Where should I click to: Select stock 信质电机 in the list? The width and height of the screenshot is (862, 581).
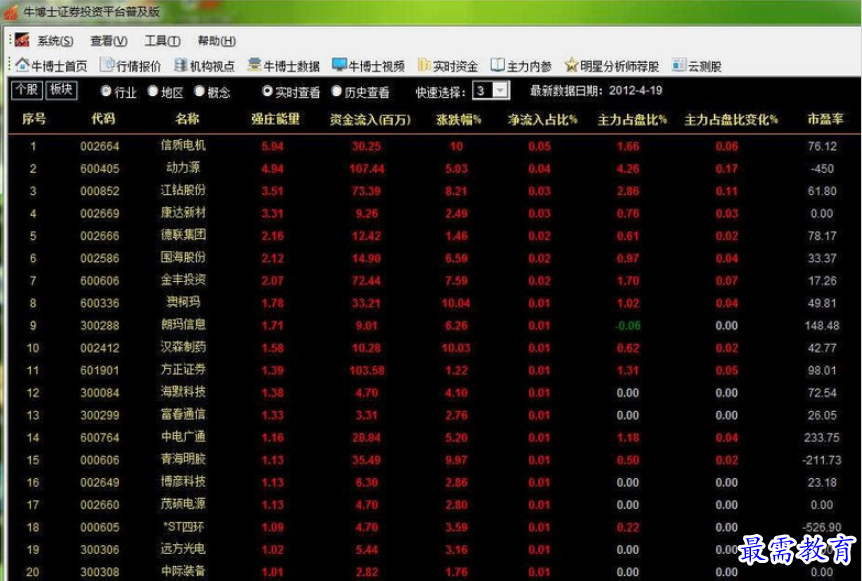(183, 145)
